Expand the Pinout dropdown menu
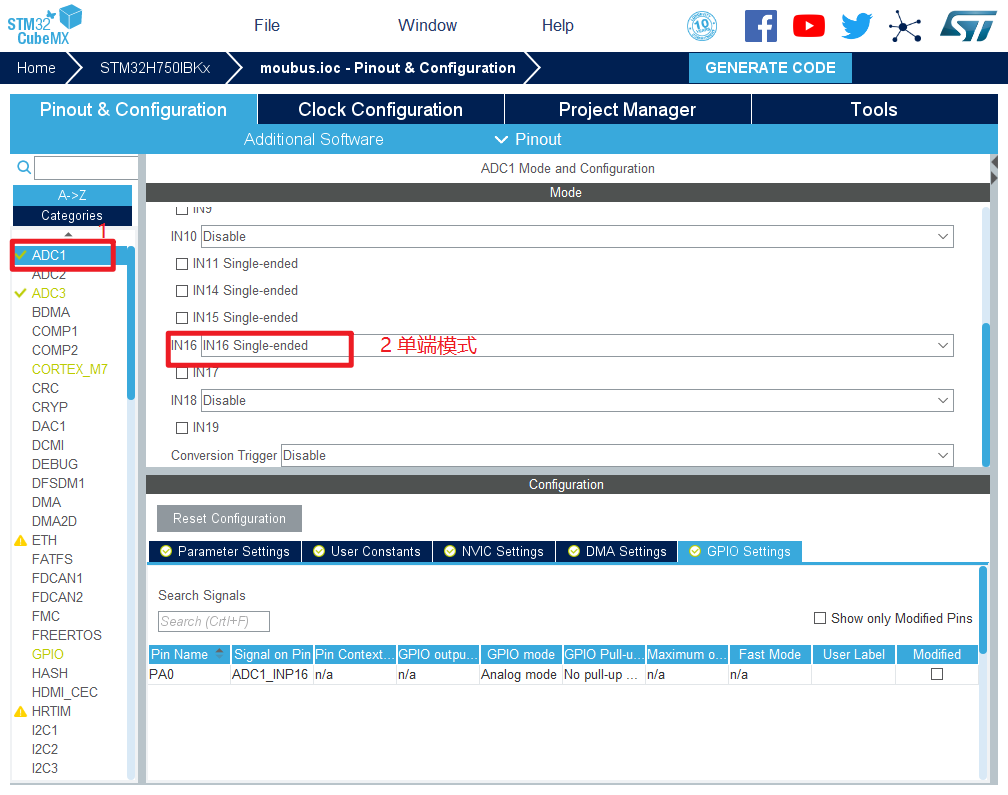This screenshot has height=795, width=1008. (x=528, y=140)
